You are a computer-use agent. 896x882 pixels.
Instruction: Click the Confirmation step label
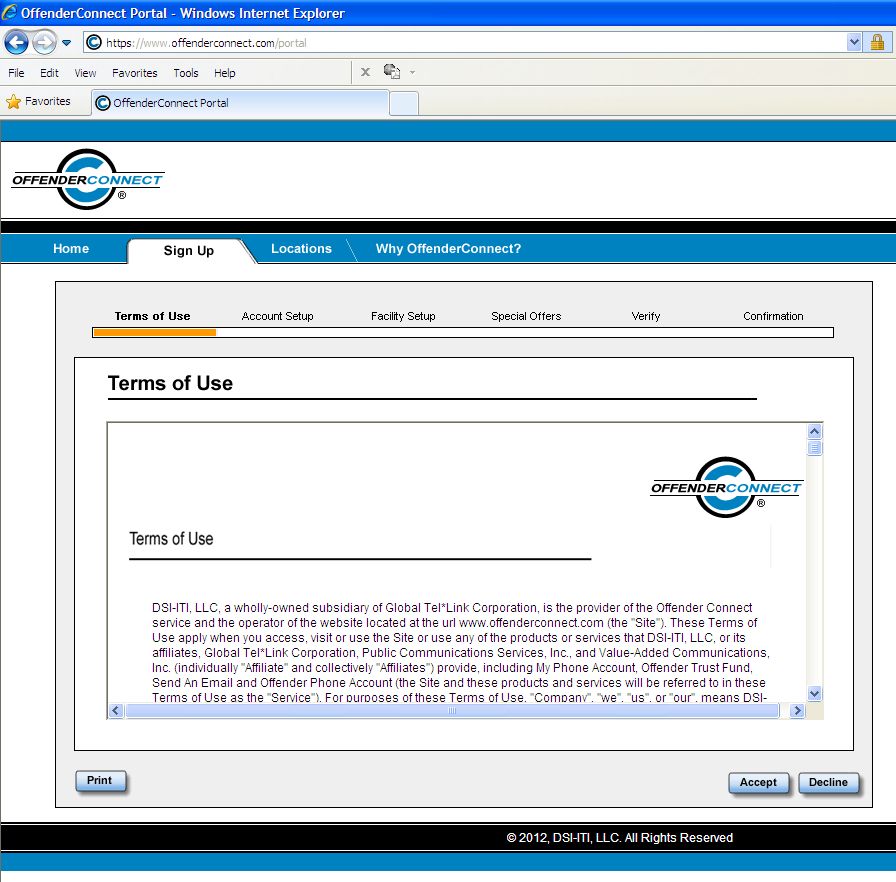click(x=773, y=316)
